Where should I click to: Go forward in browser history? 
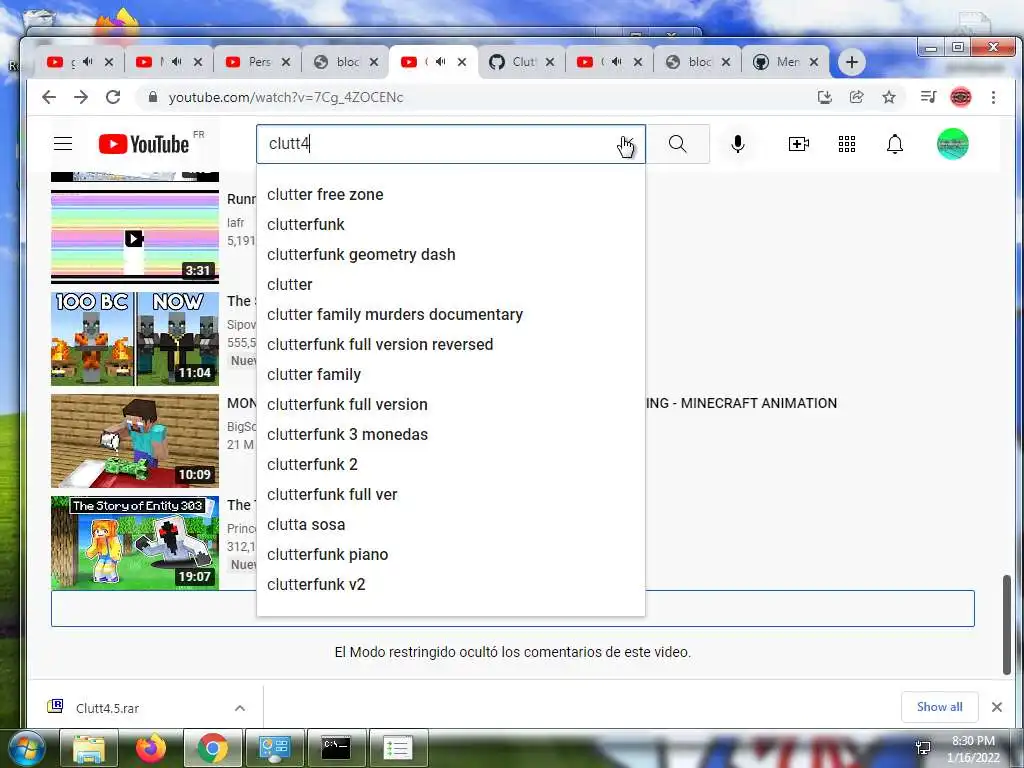(x=81, y=97)
